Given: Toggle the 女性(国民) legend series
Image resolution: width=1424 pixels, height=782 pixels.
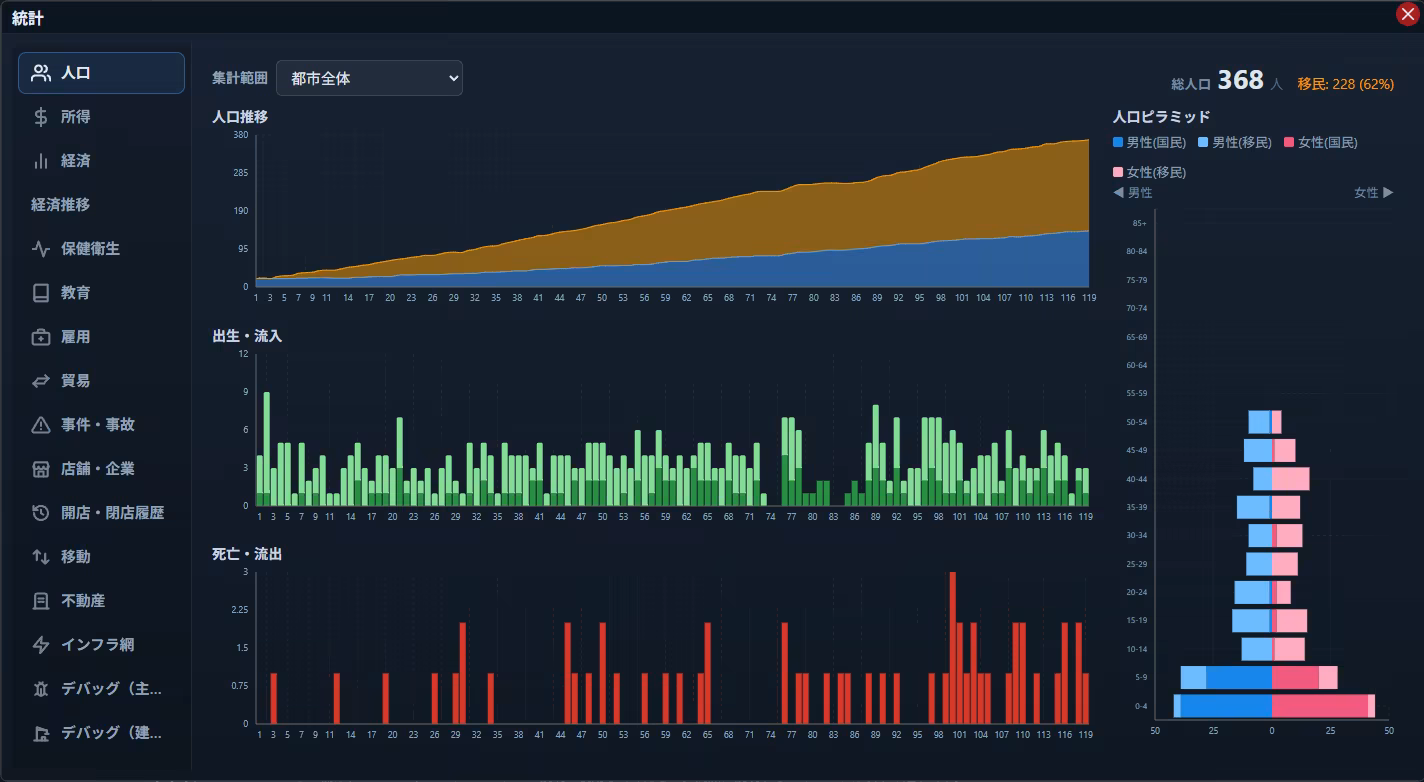Looking at the screenshot, I should (x=1321, y=143).
